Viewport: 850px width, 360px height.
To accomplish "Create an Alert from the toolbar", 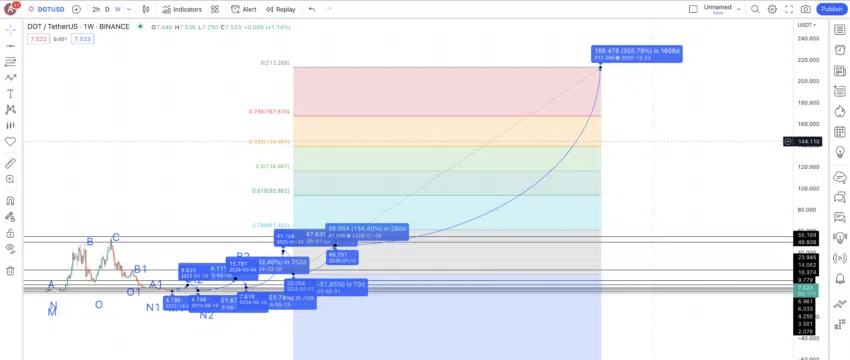I will (x=244, y=9).
